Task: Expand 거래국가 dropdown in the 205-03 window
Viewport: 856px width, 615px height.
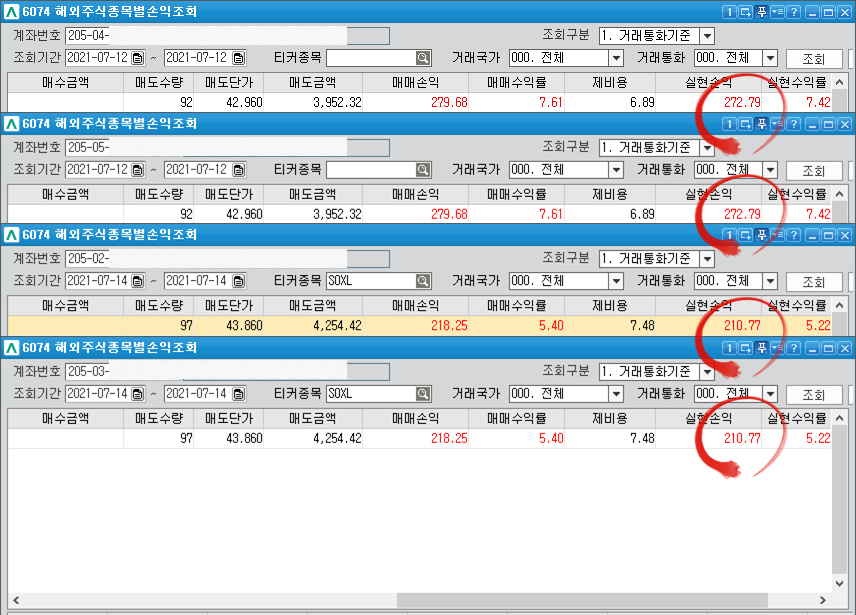Action: click(616, 394)
